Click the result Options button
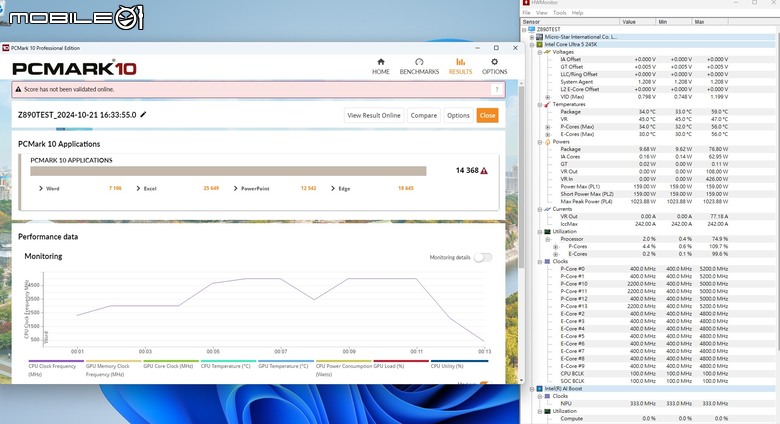 [x=458, y=115]
